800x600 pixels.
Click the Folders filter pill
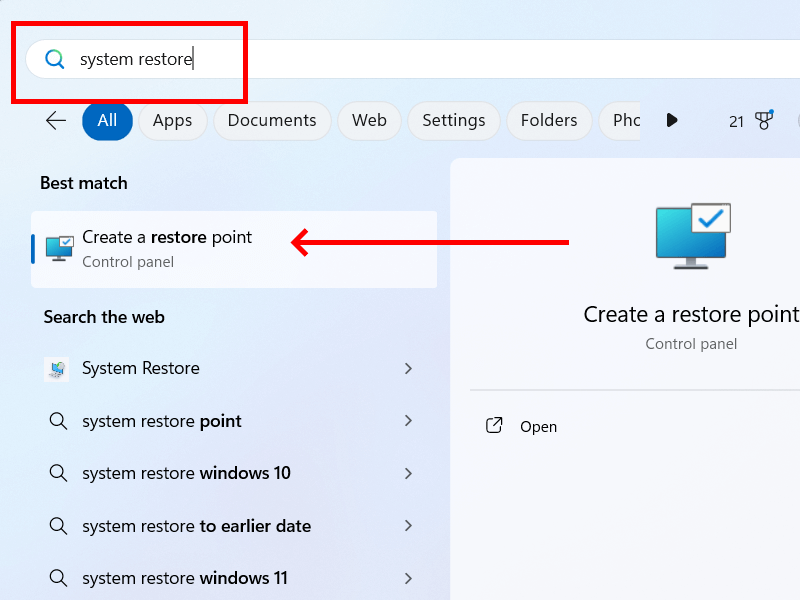coord(549,120)
